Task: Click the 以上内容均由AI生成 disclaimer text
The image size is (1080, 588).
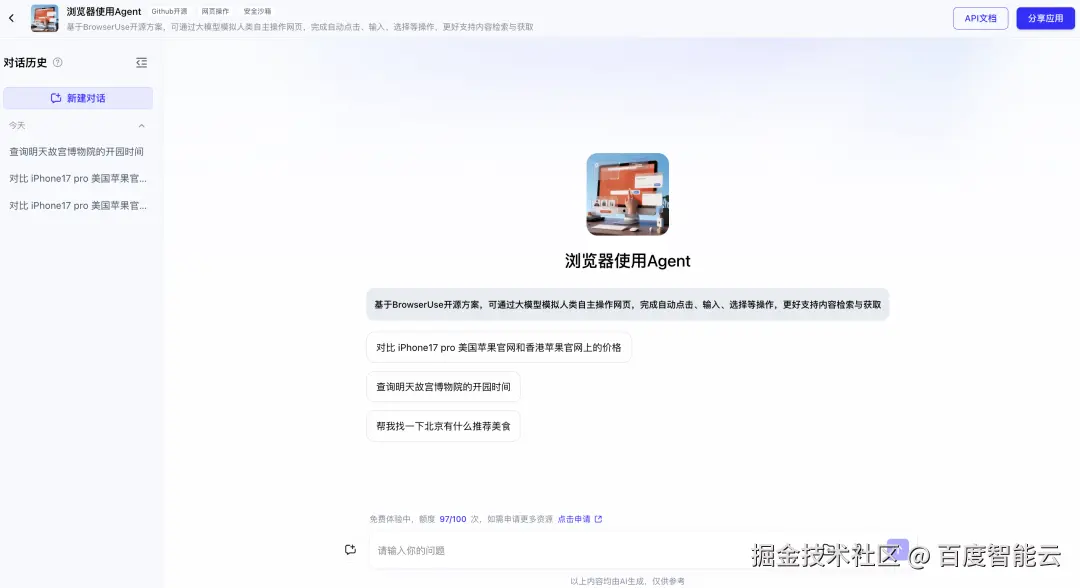Action: pyautogui.click(x=627, y=581)
